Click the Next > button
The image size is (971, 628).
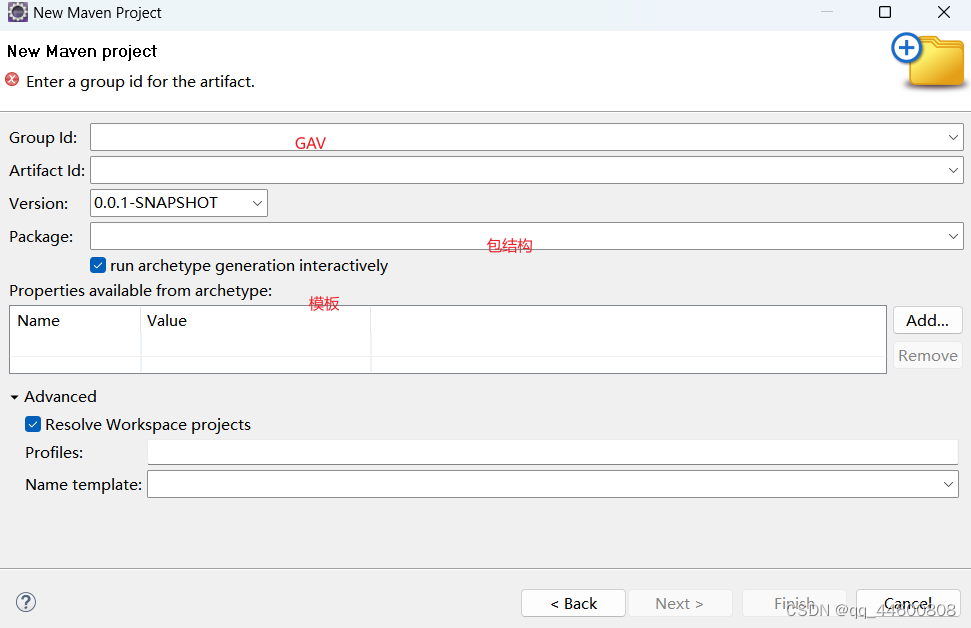coord(680,603)
